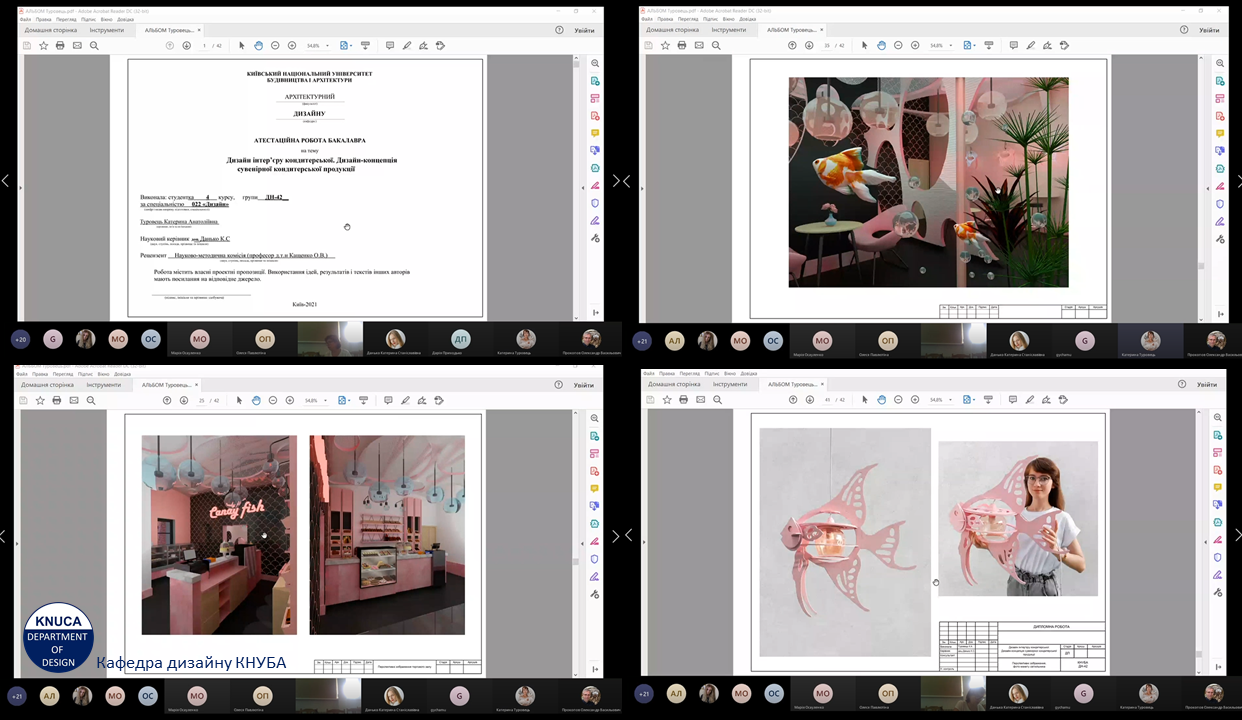Switch to Домашня сторінка tab in page 1 window

tap(49, 30)
